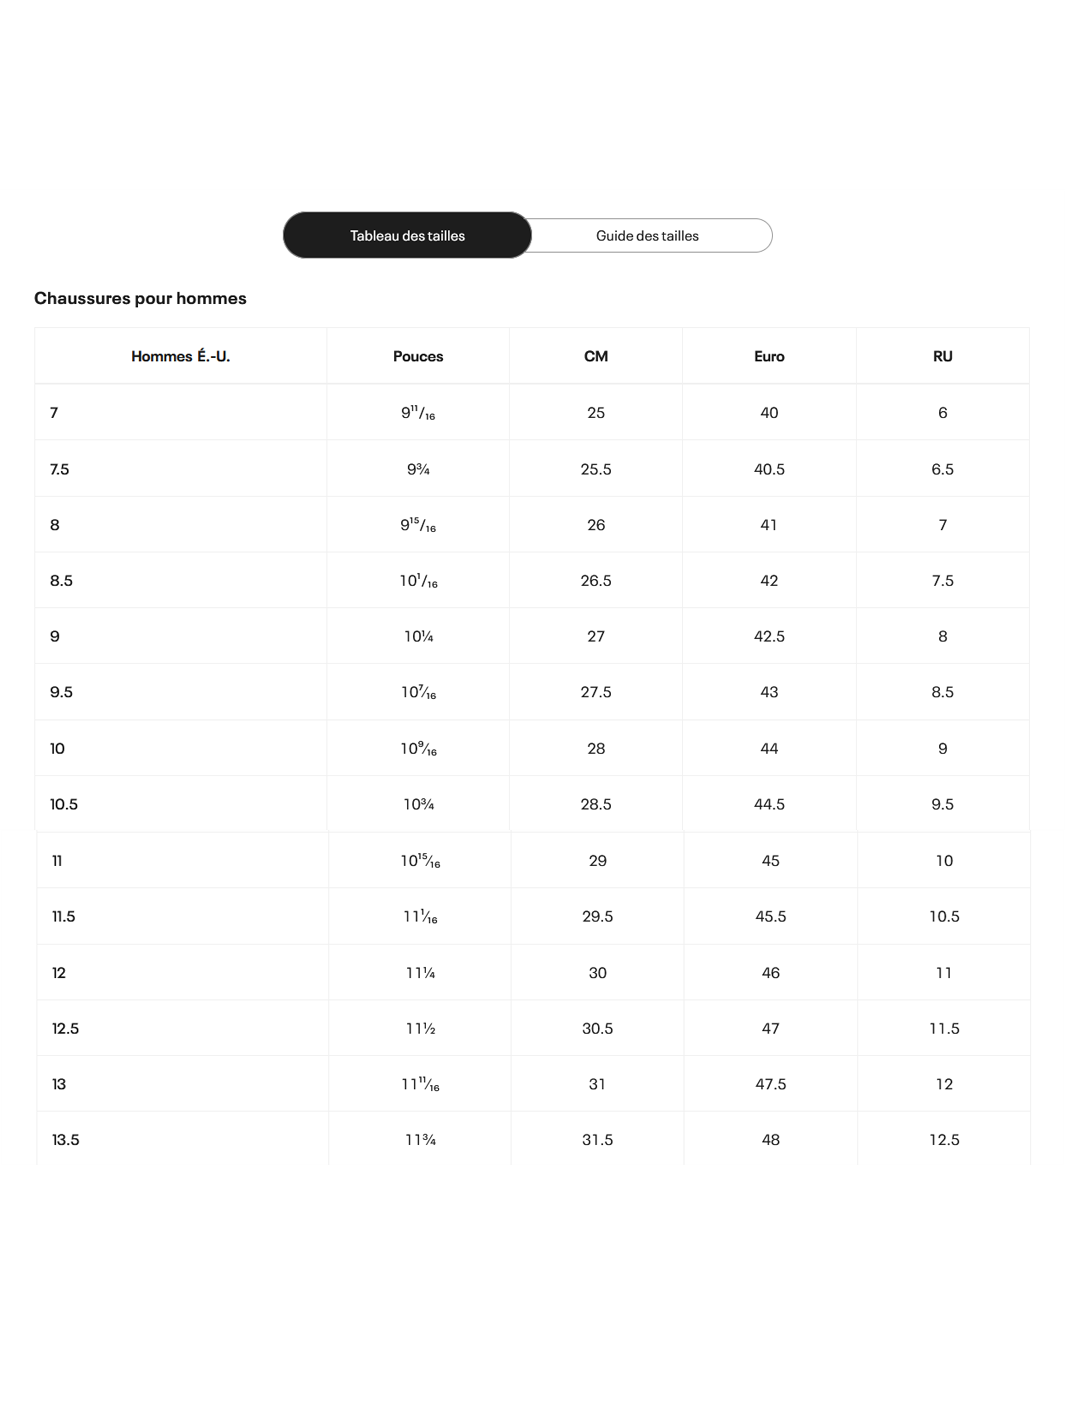Click the 47.5 Euro size cell
The image size is (1065, 1420).
coord(771,1084)
